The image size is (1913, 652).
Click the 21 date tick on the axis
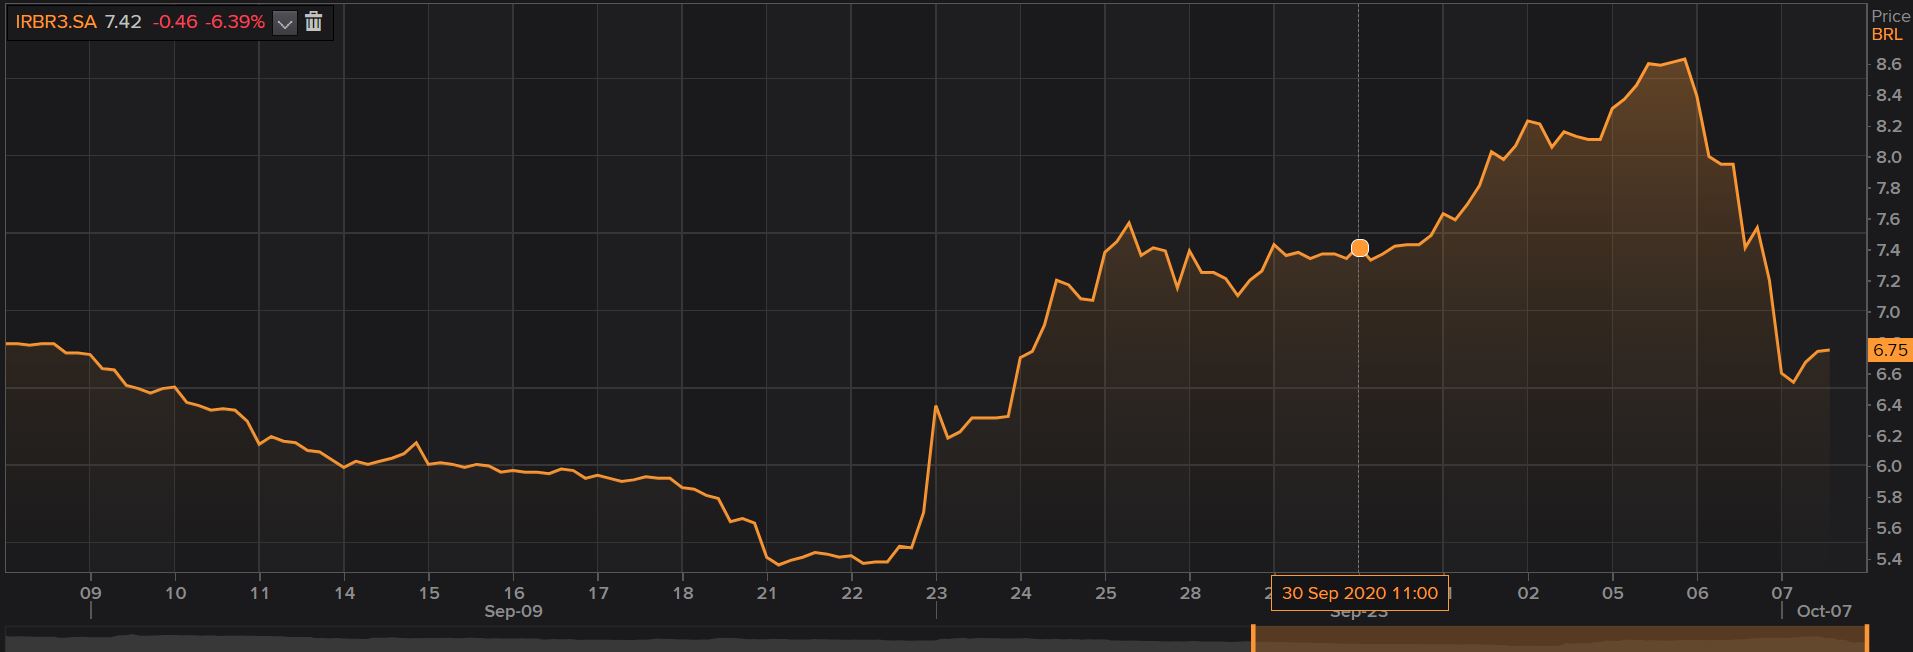766,592
